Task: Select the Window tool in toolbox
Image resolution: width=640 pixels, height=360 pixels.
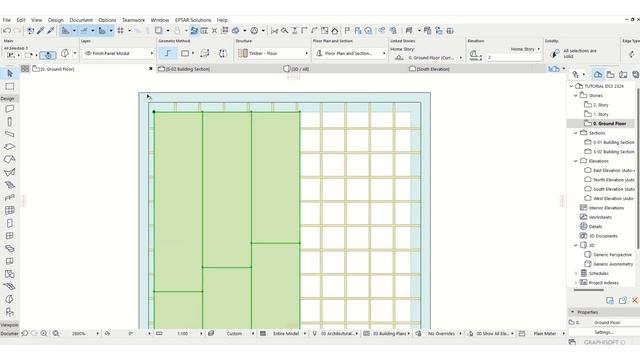Action: click(x=10, y=236)
